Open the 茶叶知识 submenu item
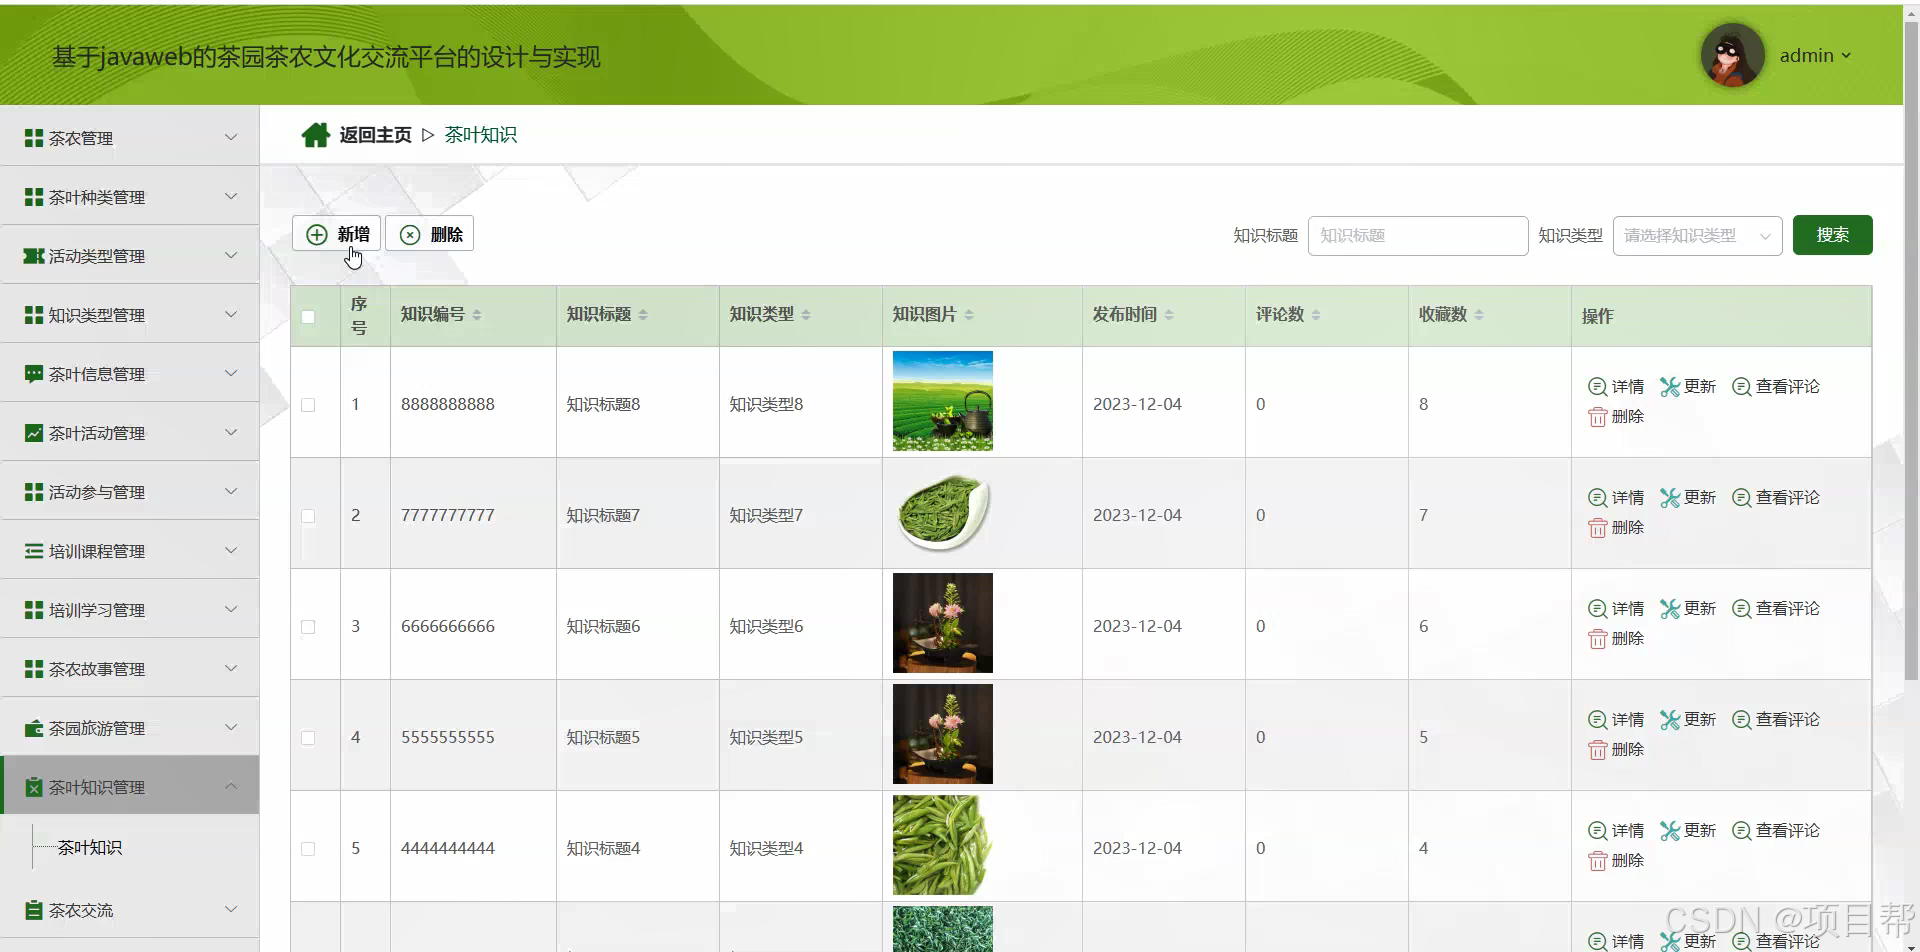 [x=90, y=848]
